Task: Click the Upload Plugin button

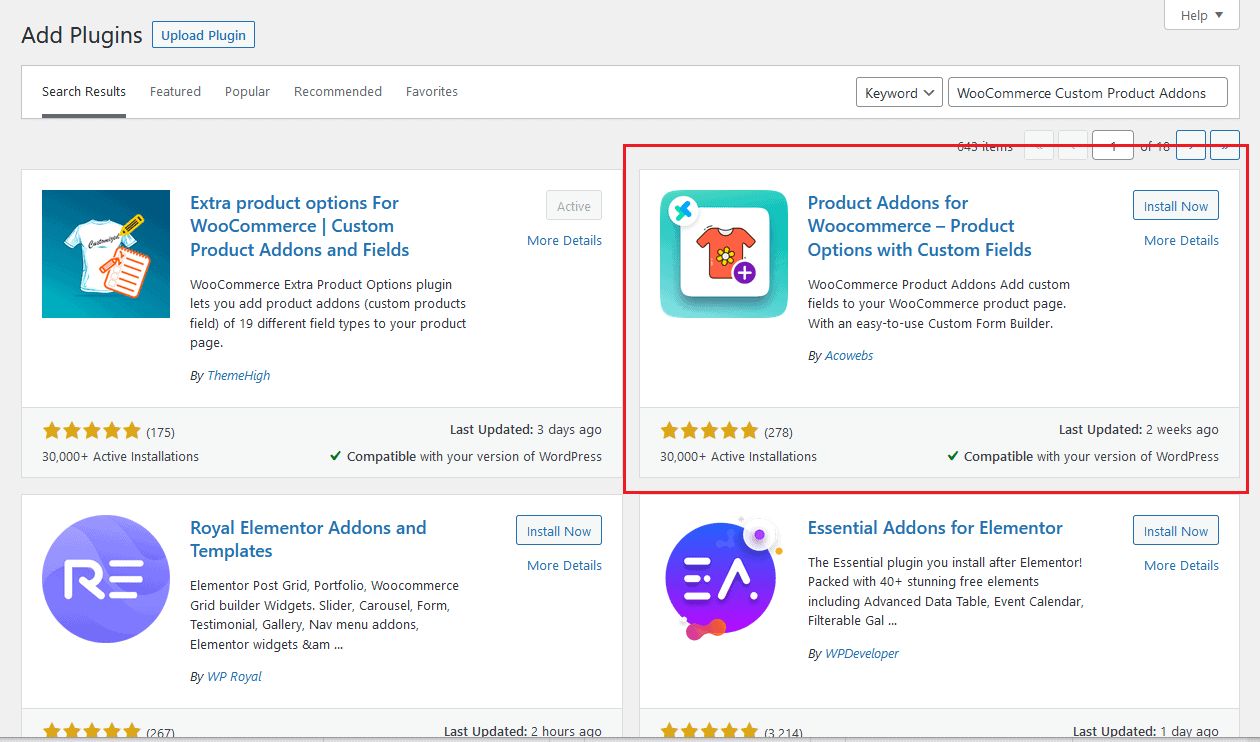Action: (204, 35)
